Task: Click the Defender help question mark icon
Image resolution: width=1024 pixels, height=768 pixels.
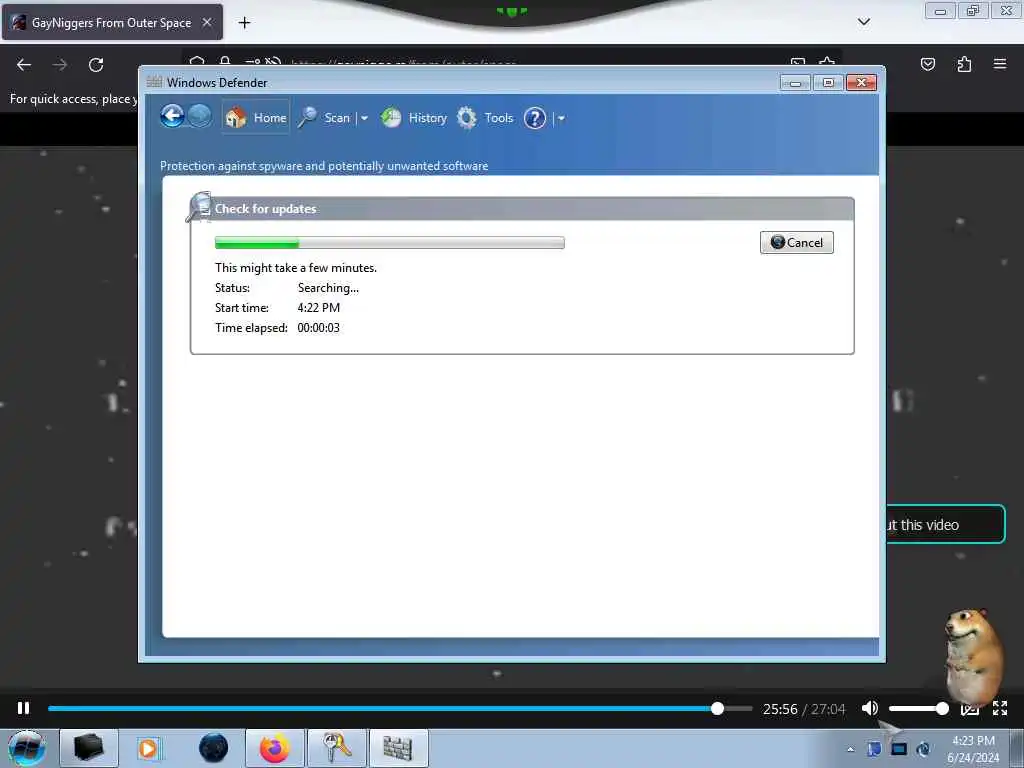Action: (x=535, y=118)
